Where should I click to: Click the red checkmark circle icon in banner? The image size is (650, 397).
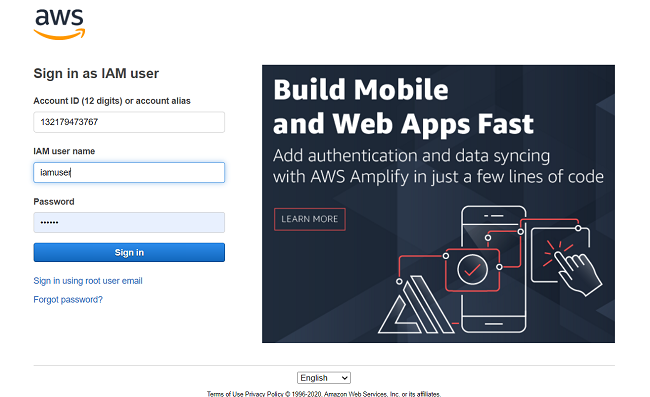pyautogui.click(x=472, y=270)
